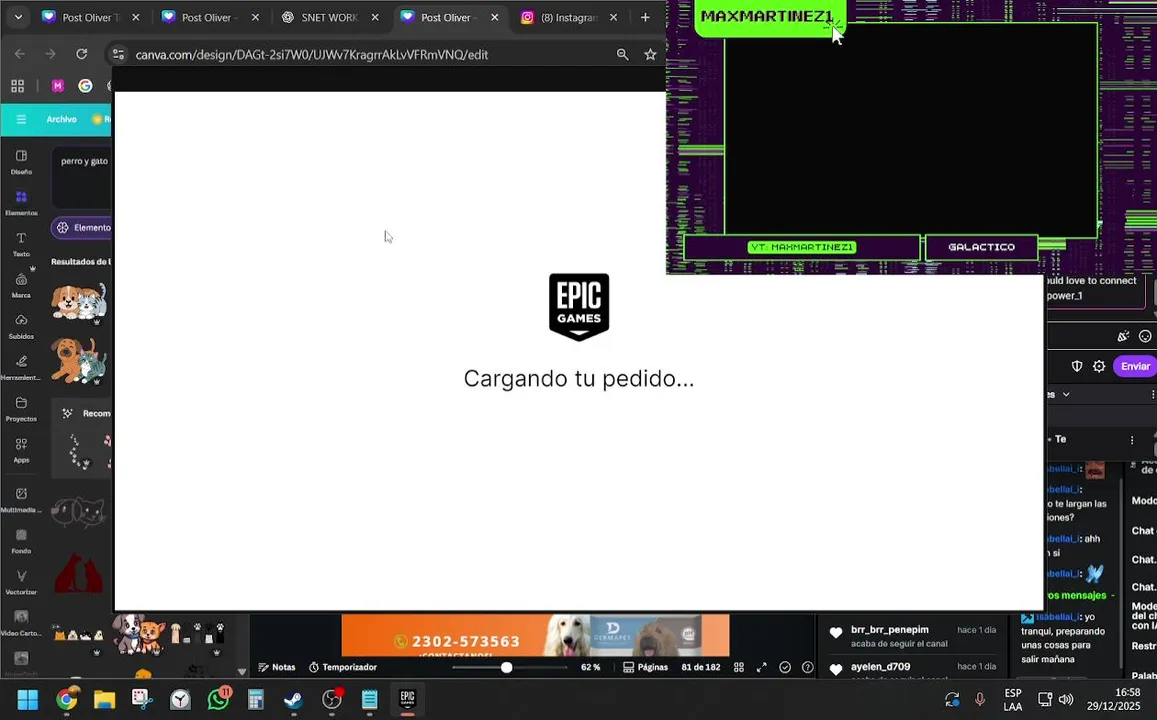Screen dimensions: 1157x720
Task: Open the chat shield moderation icon
Action: pyautogui.click(x=1077, y=366)
